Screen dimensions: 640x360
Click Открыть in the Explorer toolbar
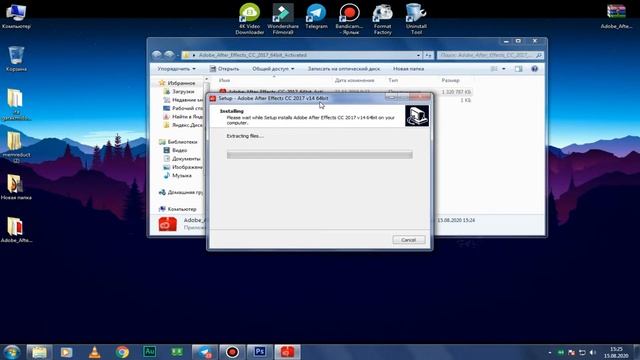pyautogui.click(x=224, y=69)
